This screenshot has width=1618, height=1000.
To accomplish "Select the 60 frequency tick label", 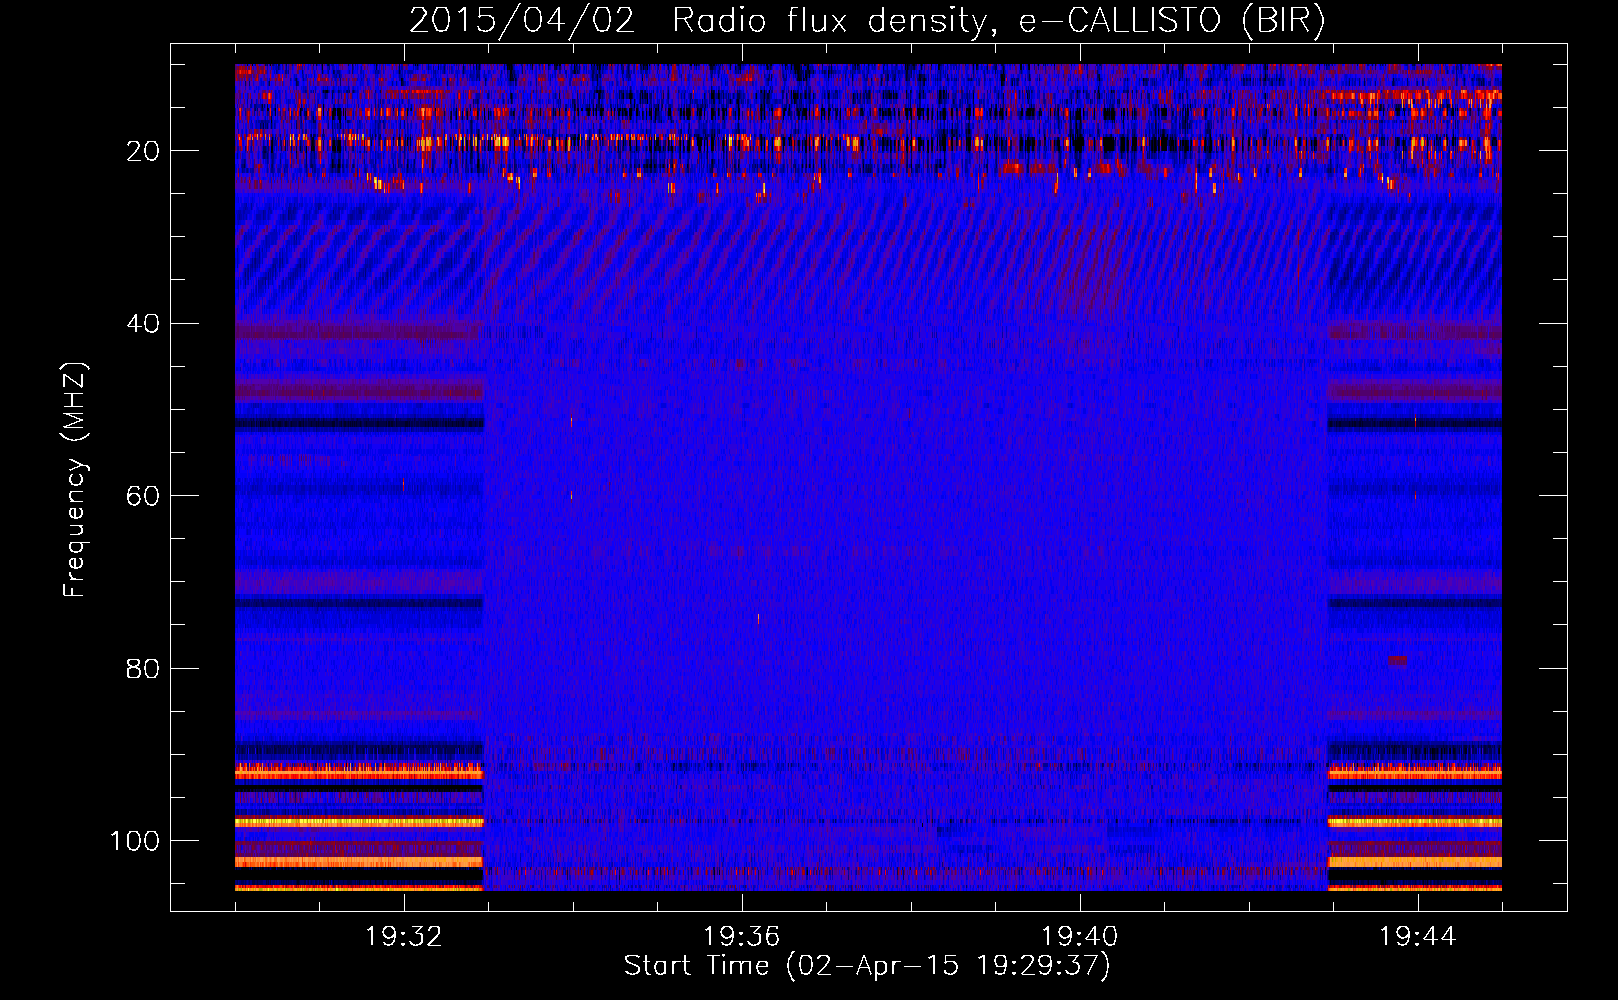I will [x=143, y=496].
